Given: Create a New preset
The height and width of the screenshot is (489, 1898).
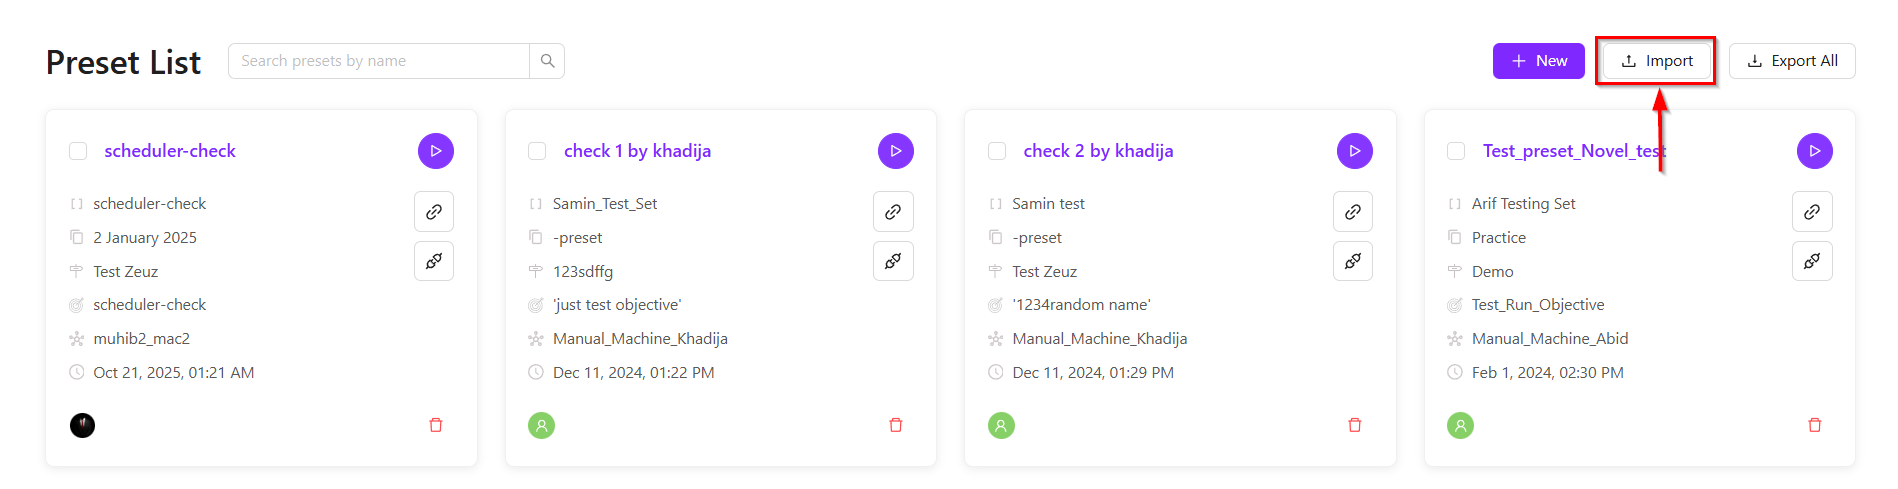Looking at the screenshot, I should click(x=1538, y=61).
